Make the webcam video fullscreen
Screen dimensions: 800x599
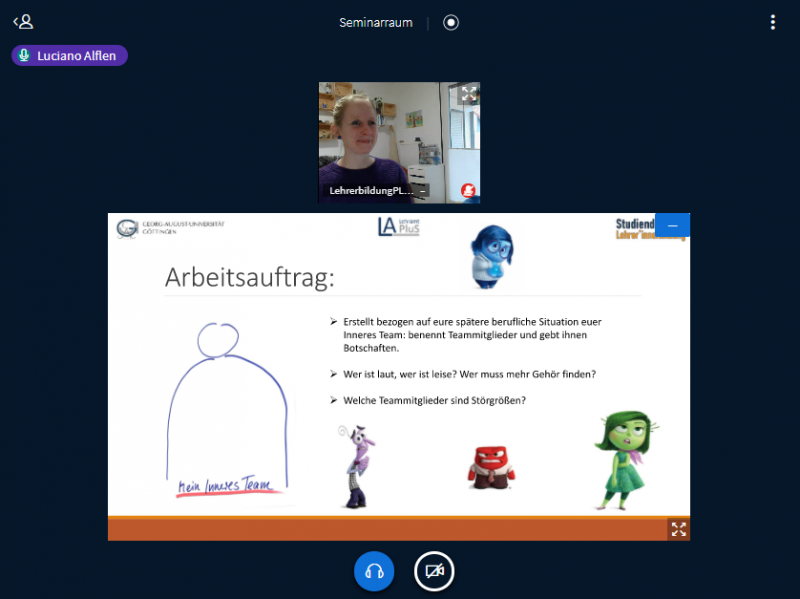[x=468, y=93]
